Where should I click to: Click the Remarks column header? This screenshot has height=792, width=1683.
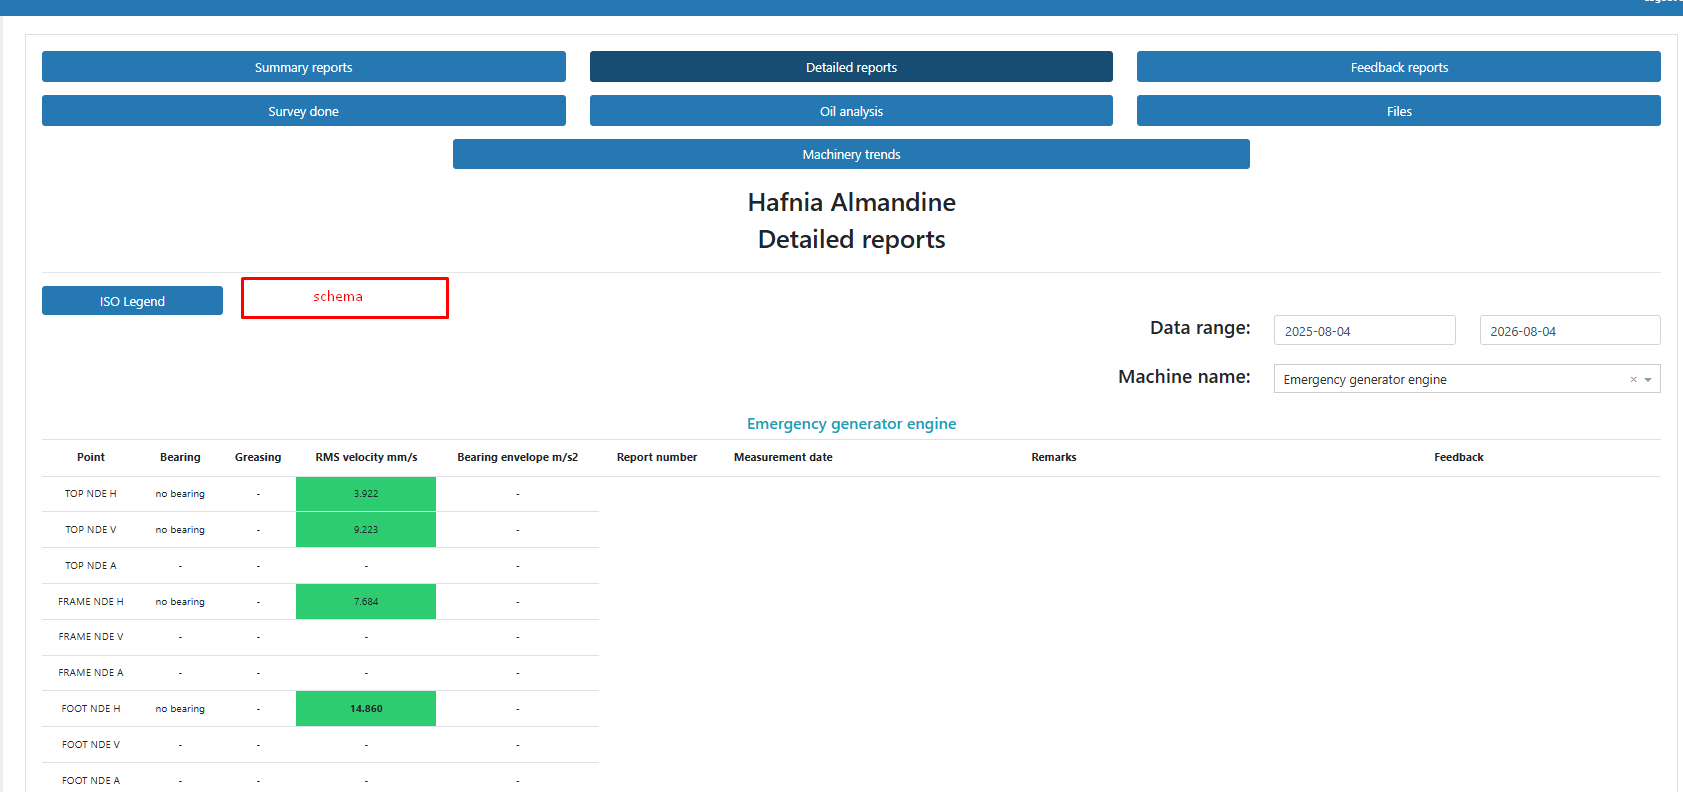click(x=1054, y=457)
